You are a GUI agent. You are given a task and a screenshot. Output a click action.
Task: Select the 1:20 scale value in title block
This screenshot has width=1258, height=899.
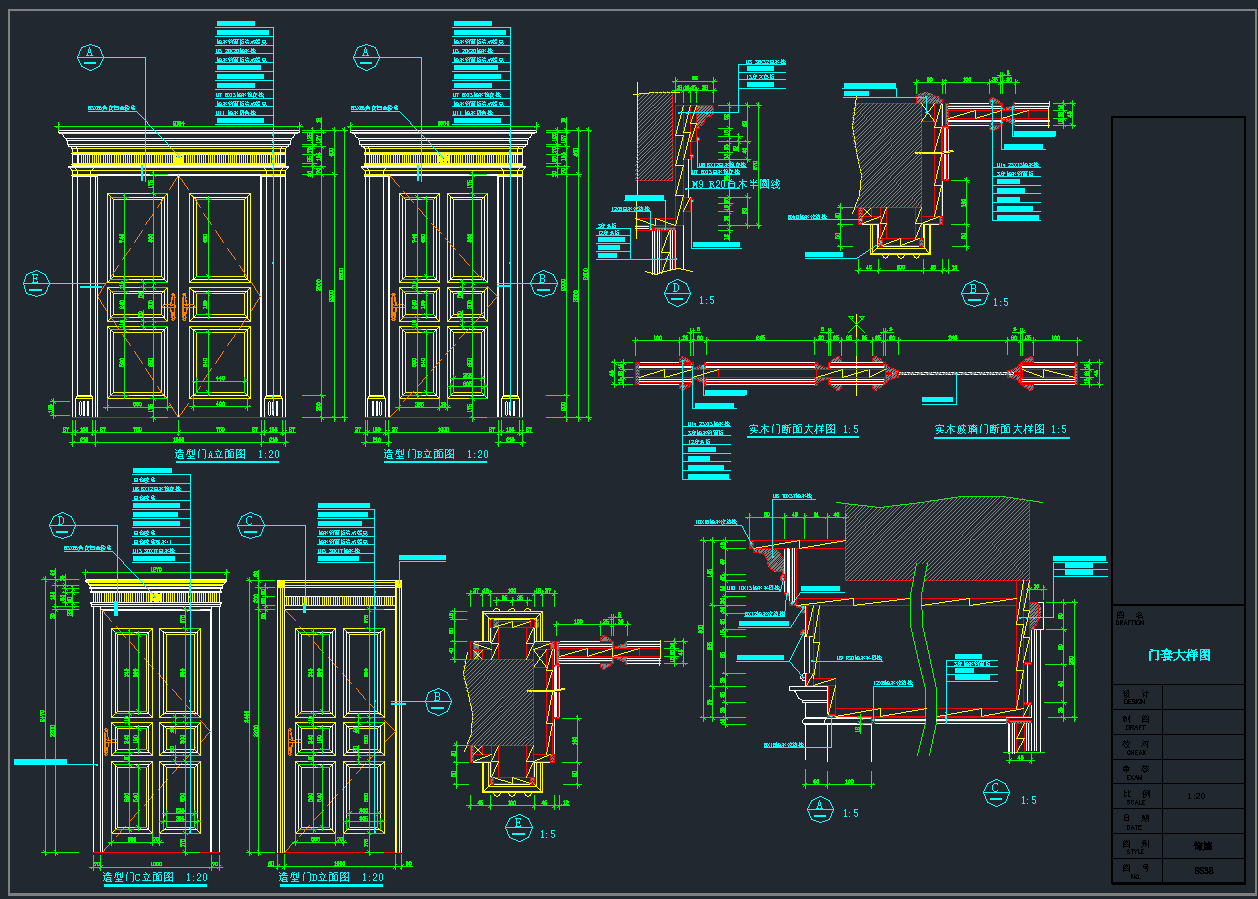[x=1195, y=797]
